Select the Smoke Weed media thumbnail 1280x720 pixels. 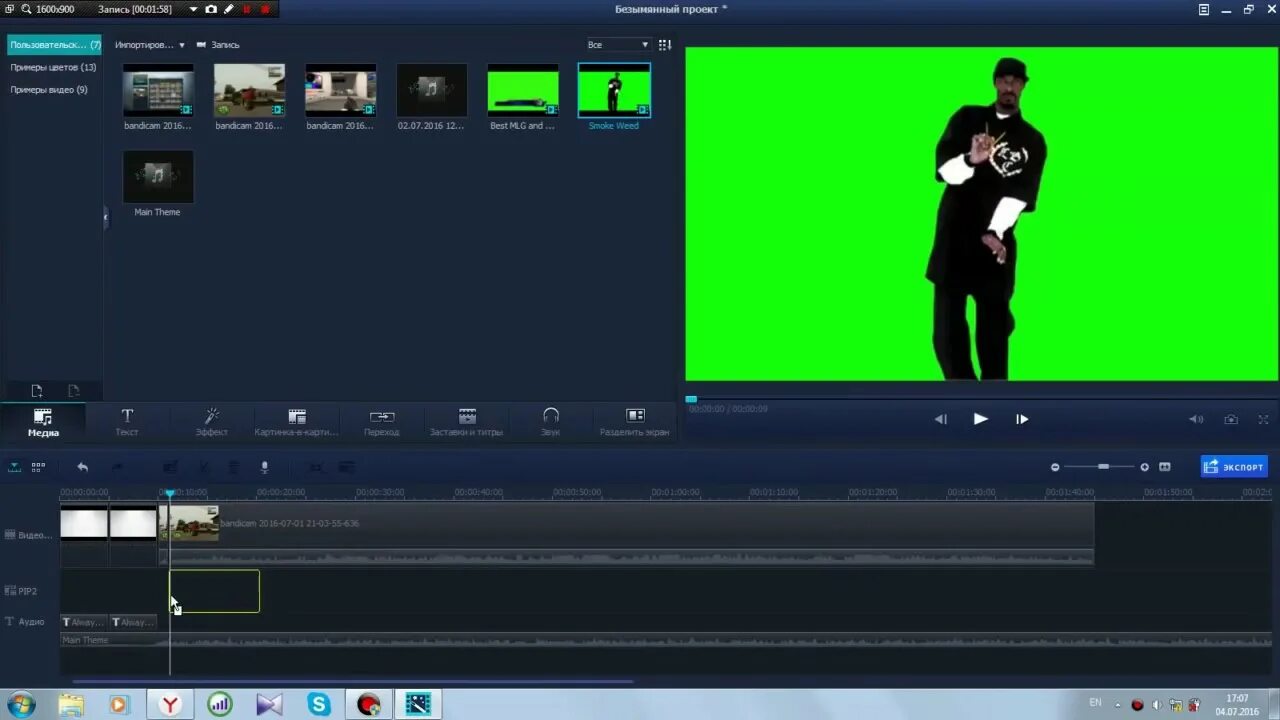(x=614, y=91)
